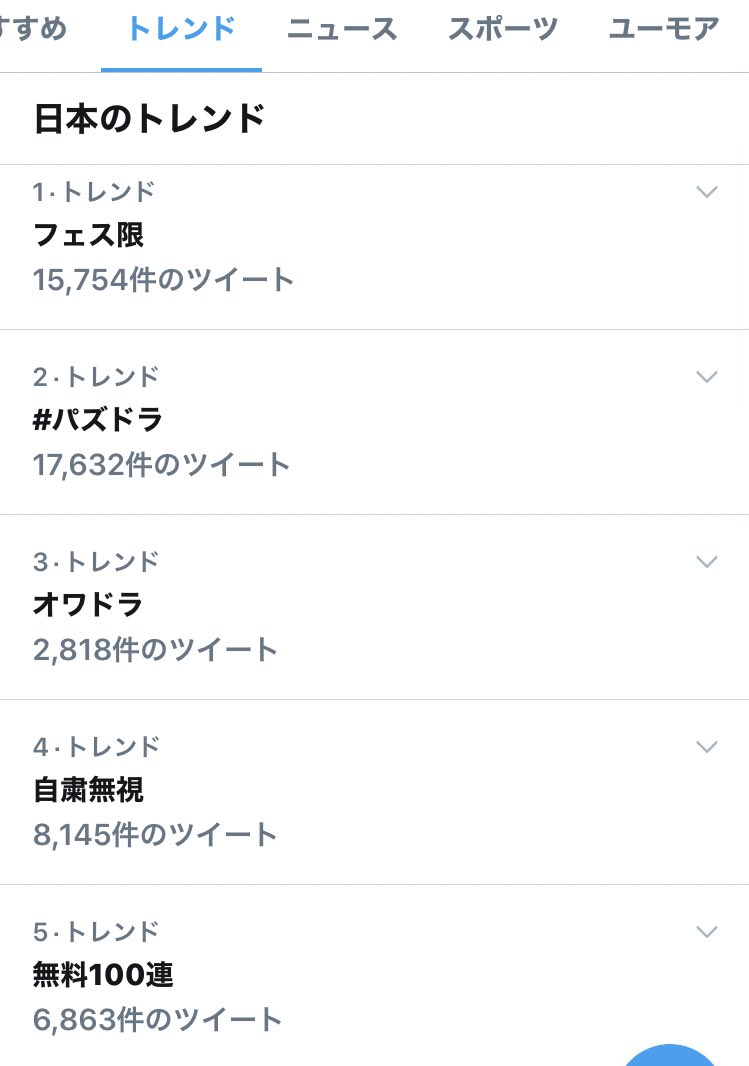Viewport: 749px width, 1066px height.
Task: Click the 17,632件のツイート count
Action: [x=162, y=464]
